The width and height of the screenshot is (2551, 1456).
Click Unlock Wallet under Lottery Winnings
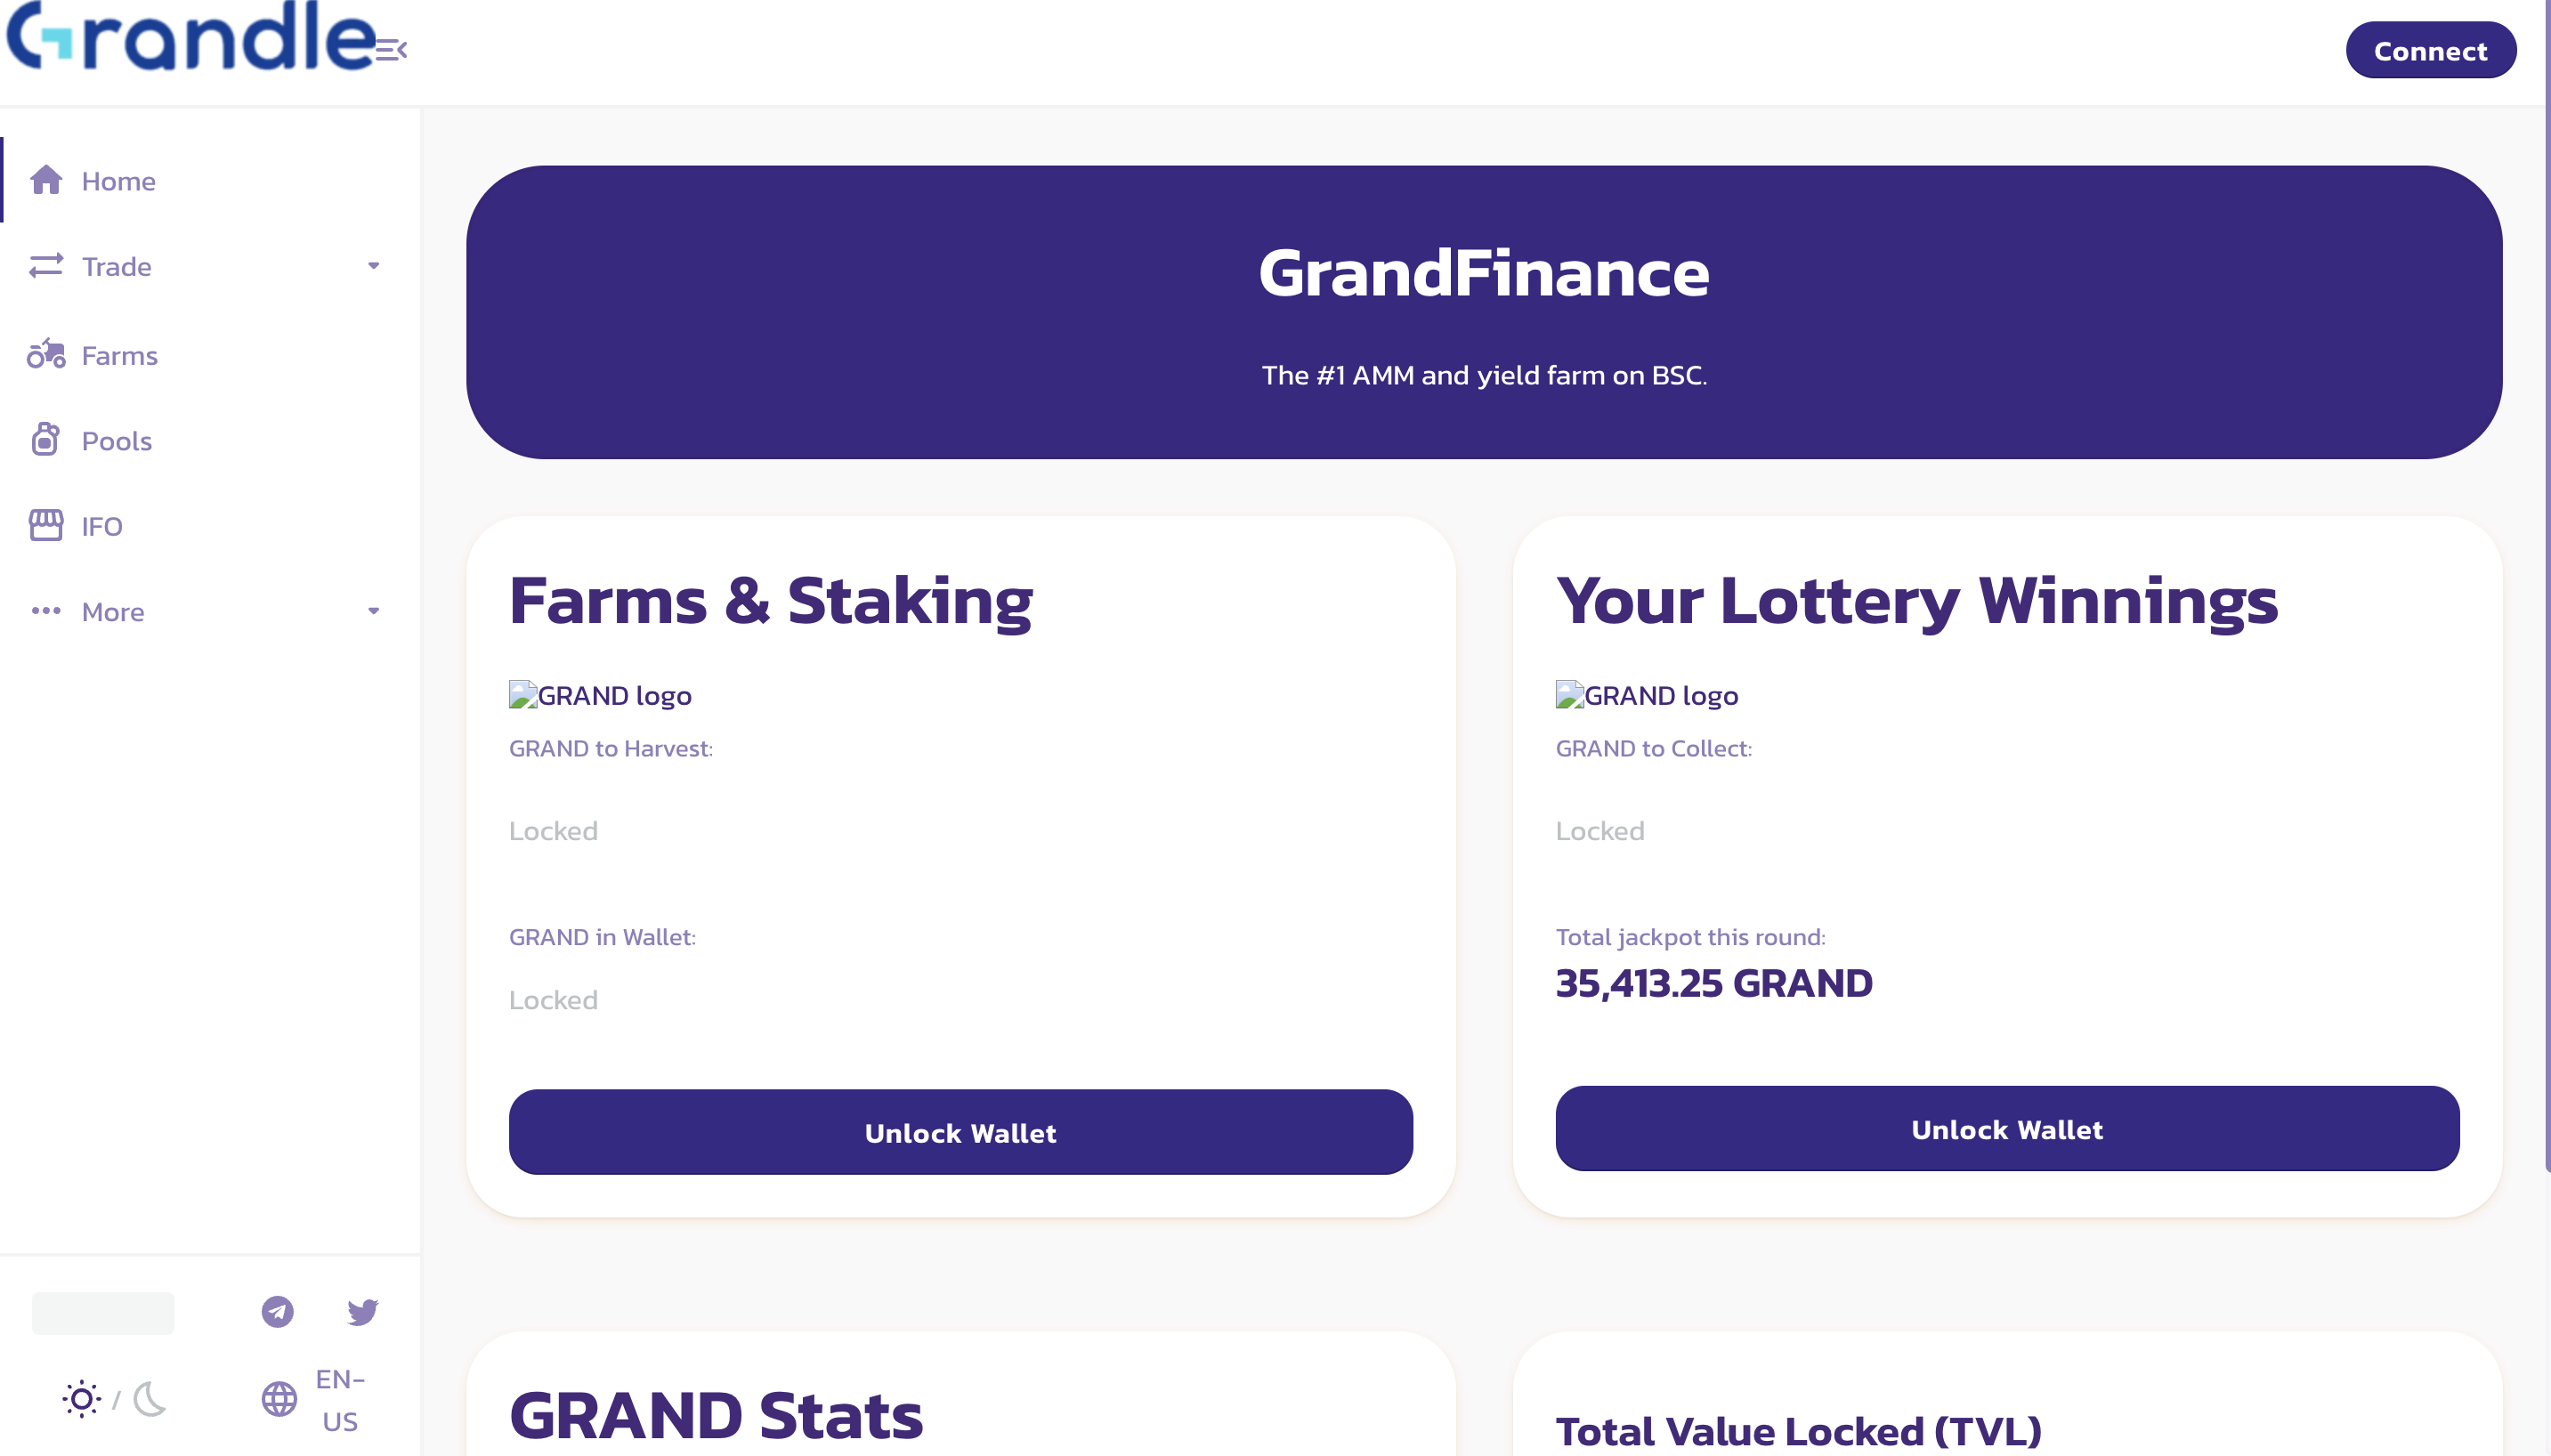pyautogui.click(x=2006, y=1129)
